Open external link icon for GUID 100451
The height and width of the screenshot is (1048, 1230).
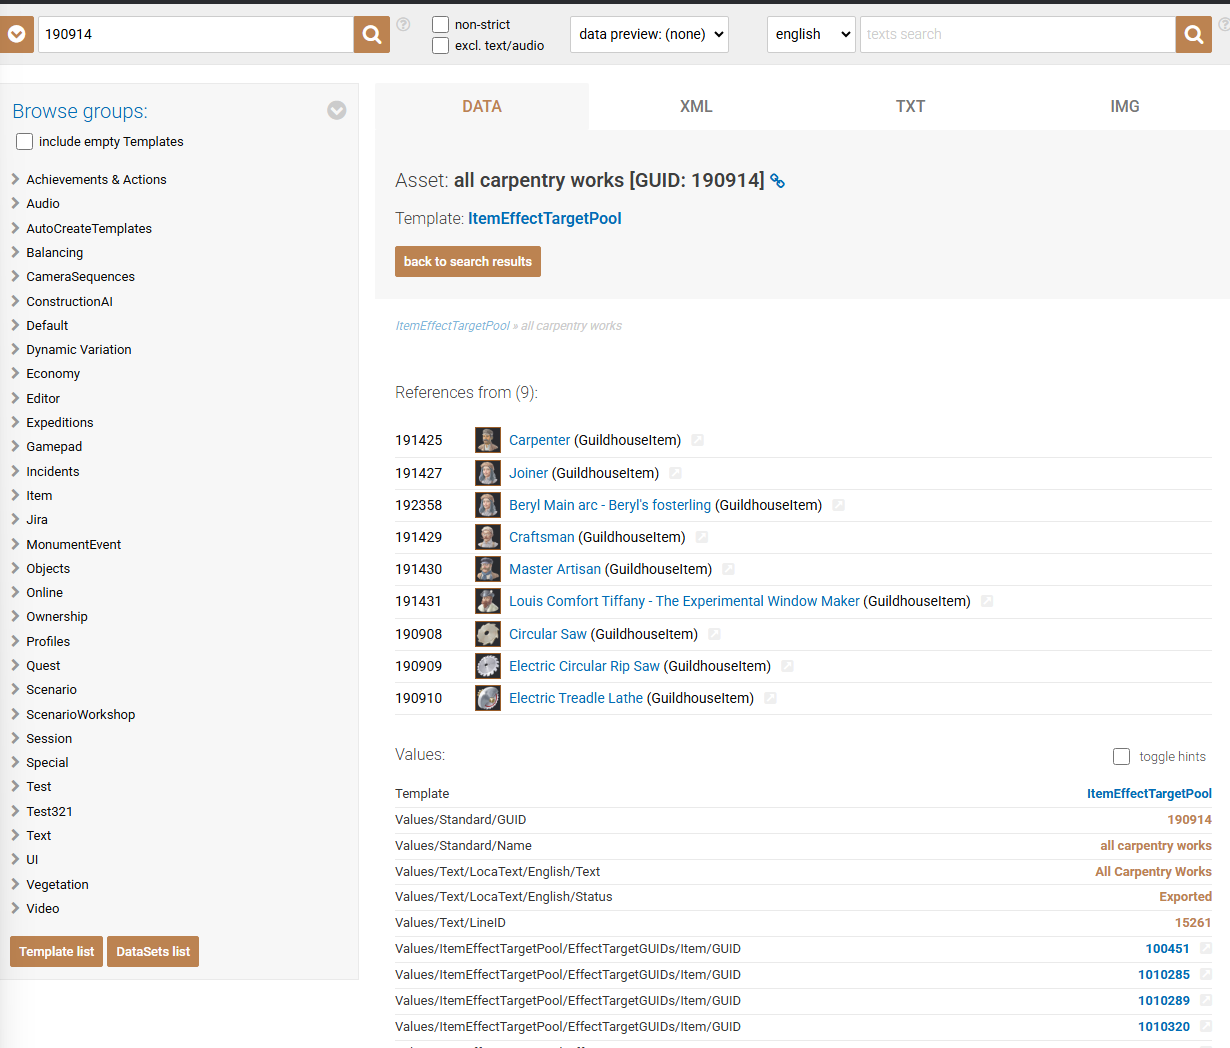tap(1206, 949)
